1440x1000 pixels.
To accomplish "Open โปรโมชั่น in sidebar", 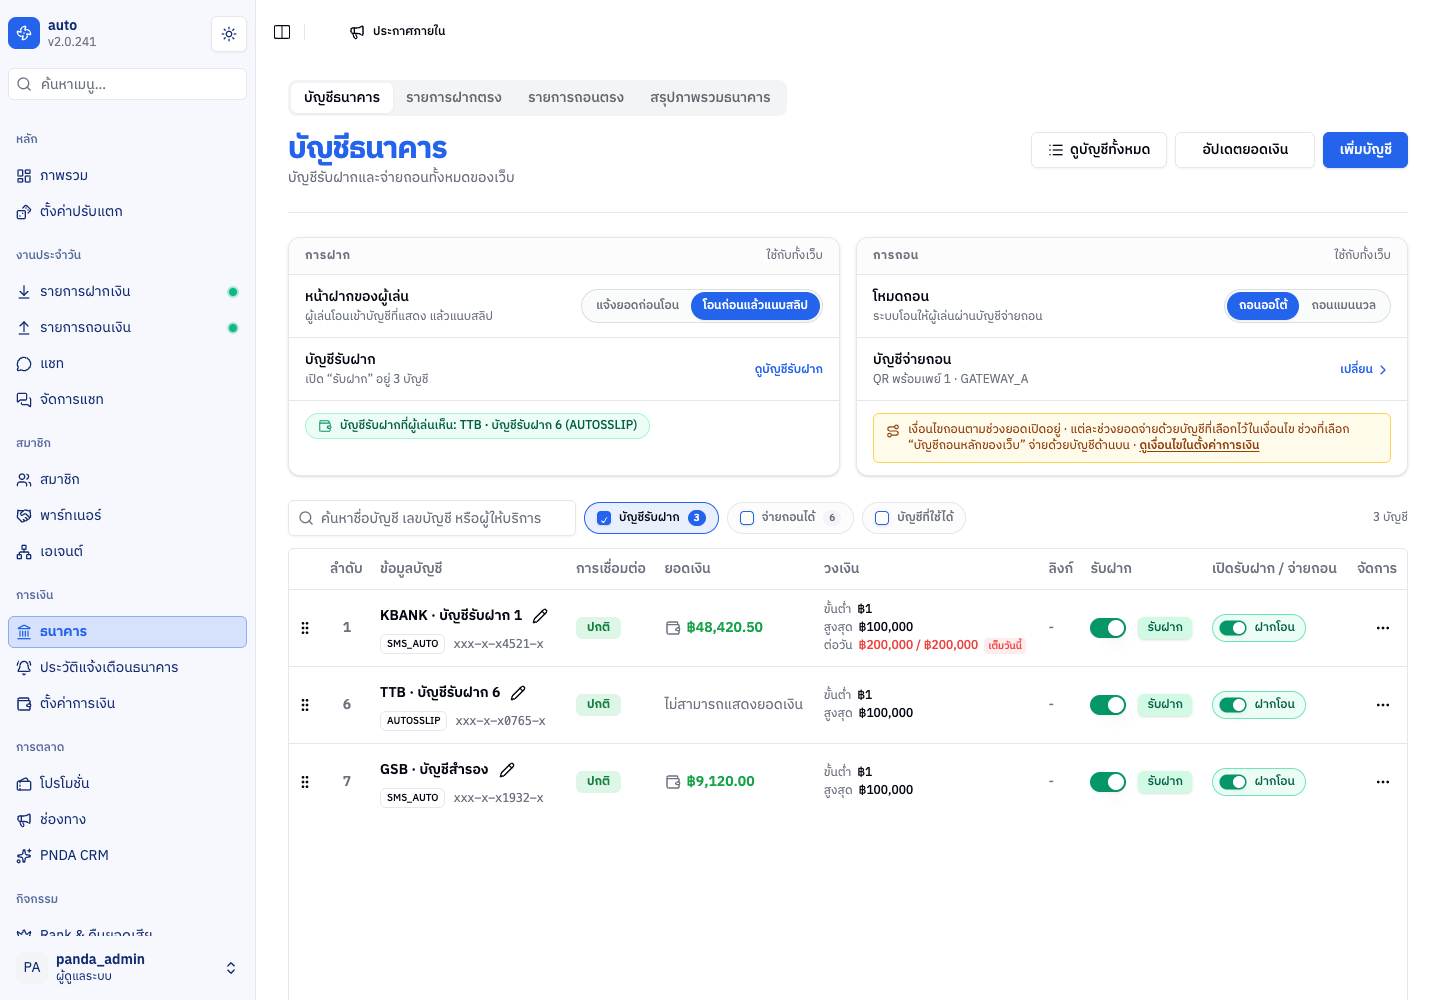I will point(127,784).
